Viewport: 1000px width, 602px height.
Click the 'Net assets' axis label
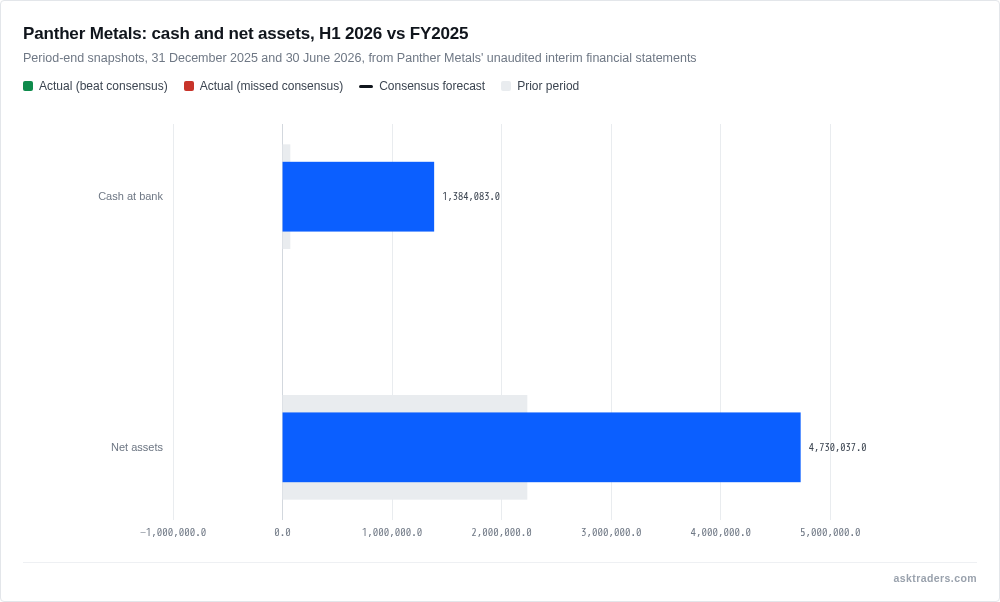coord(136,448)
